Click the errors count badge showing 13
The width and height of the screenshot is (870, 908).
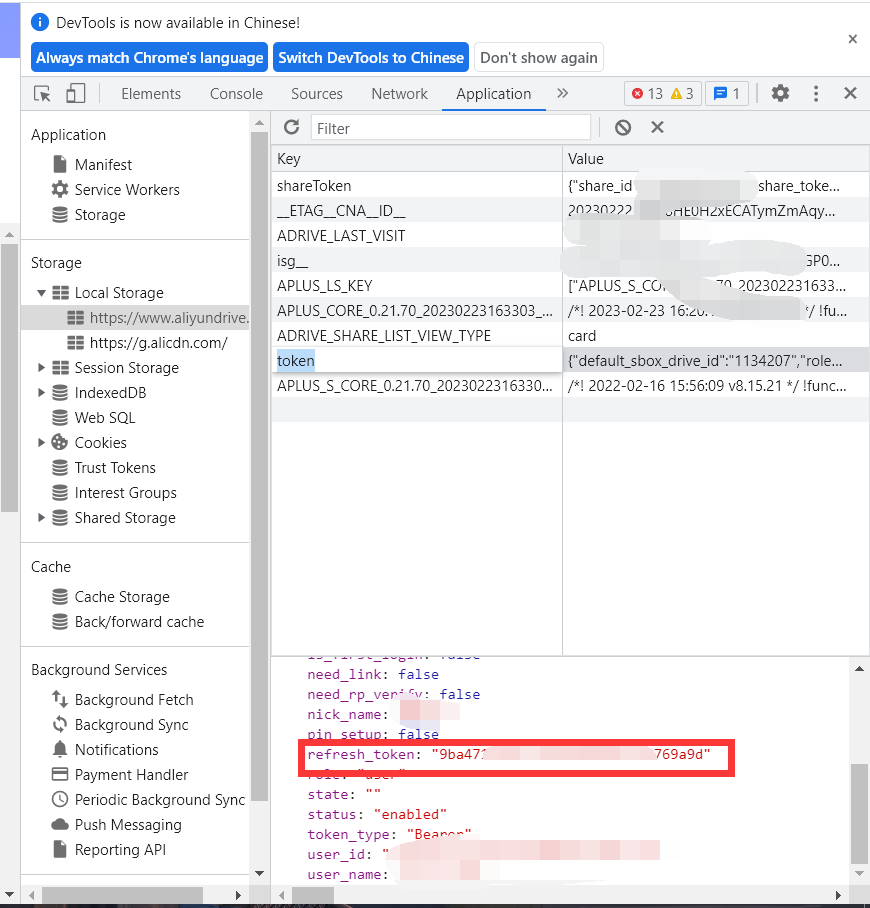click(x=662, y=93)
